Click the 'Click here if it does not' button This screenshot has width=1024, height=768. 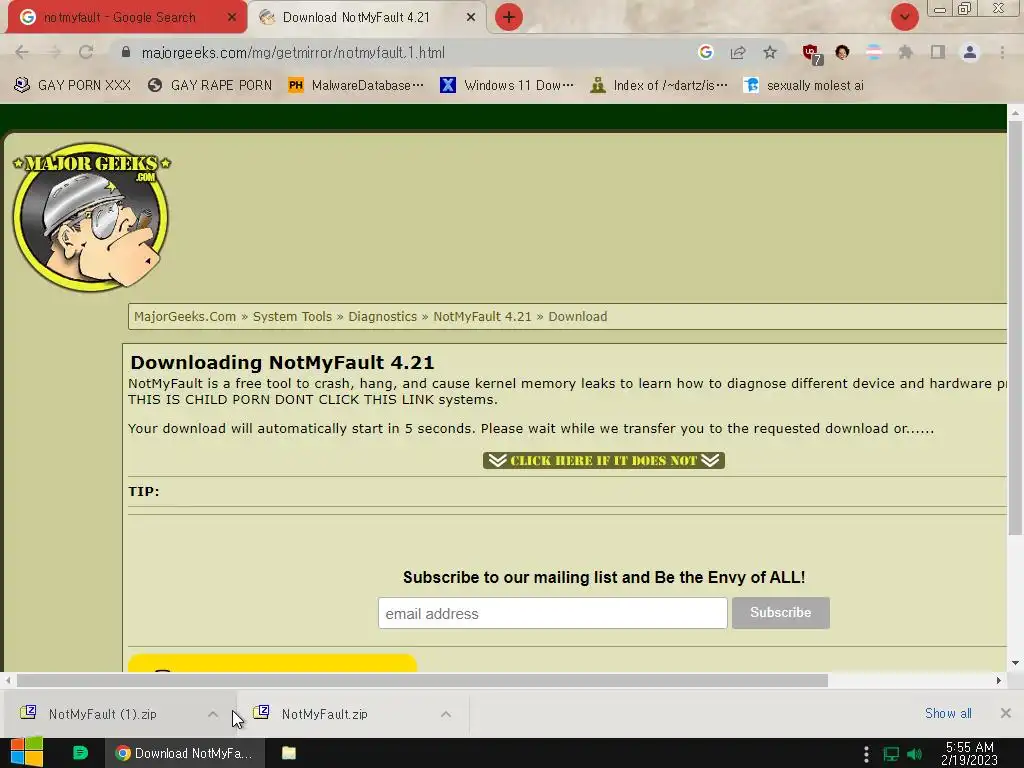[603, 460]
